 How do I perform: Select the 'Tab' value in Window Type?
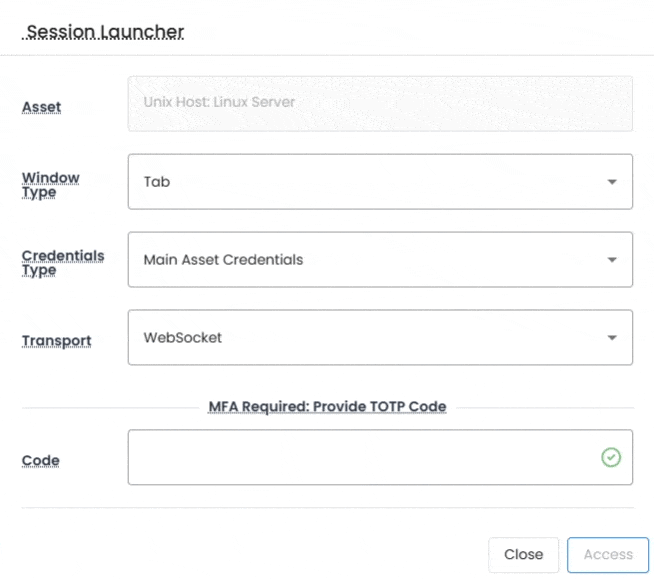coord(157,182)
